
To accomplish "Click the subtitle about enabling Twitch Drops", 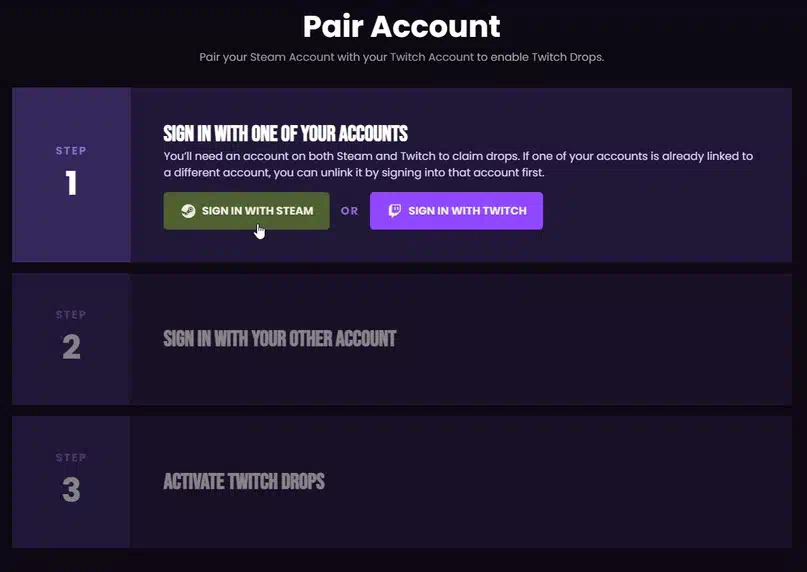I will (x=402, y=56).
